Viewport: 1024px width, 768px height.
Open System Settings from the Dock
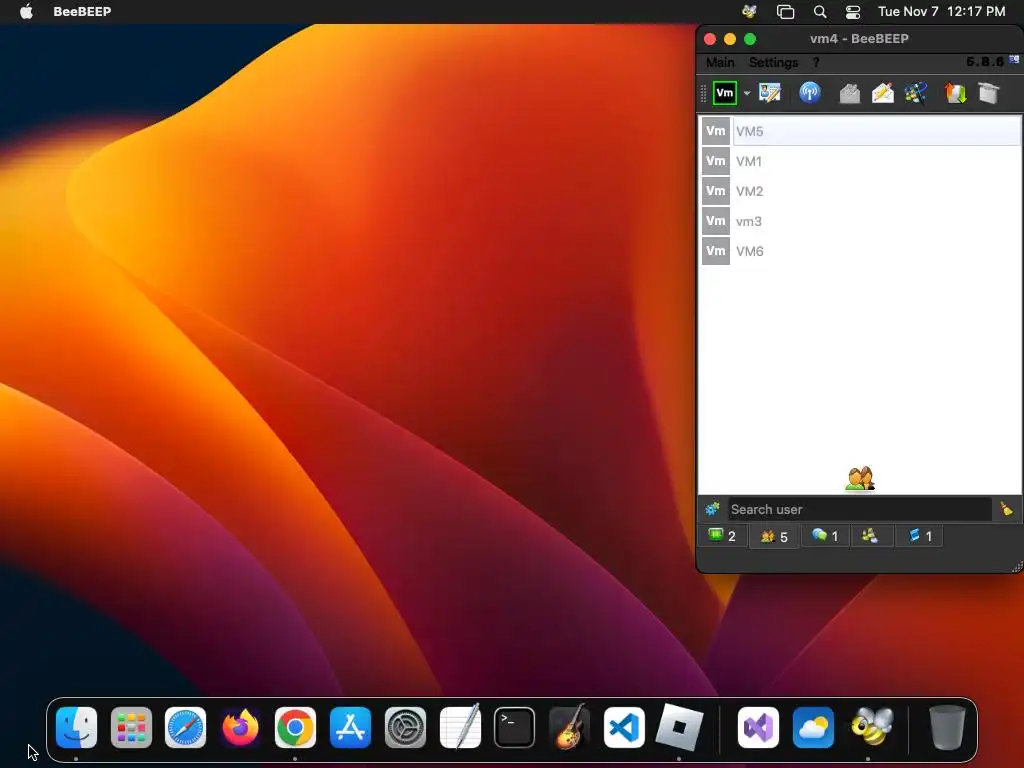click(405, 727)
